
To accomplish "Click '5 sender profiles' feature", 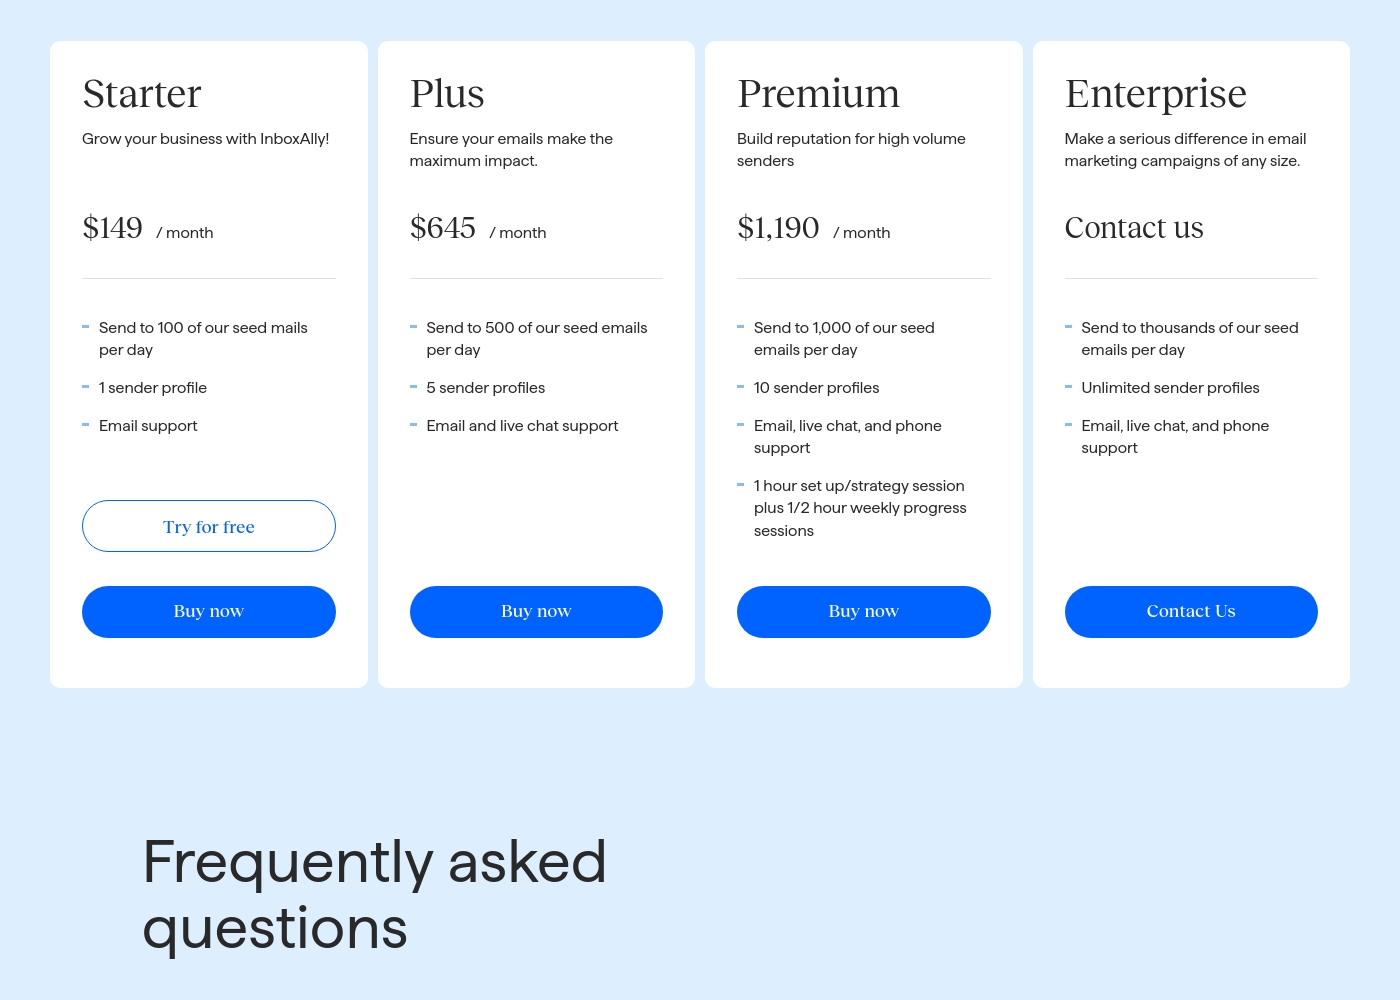I will coord(485,388).
